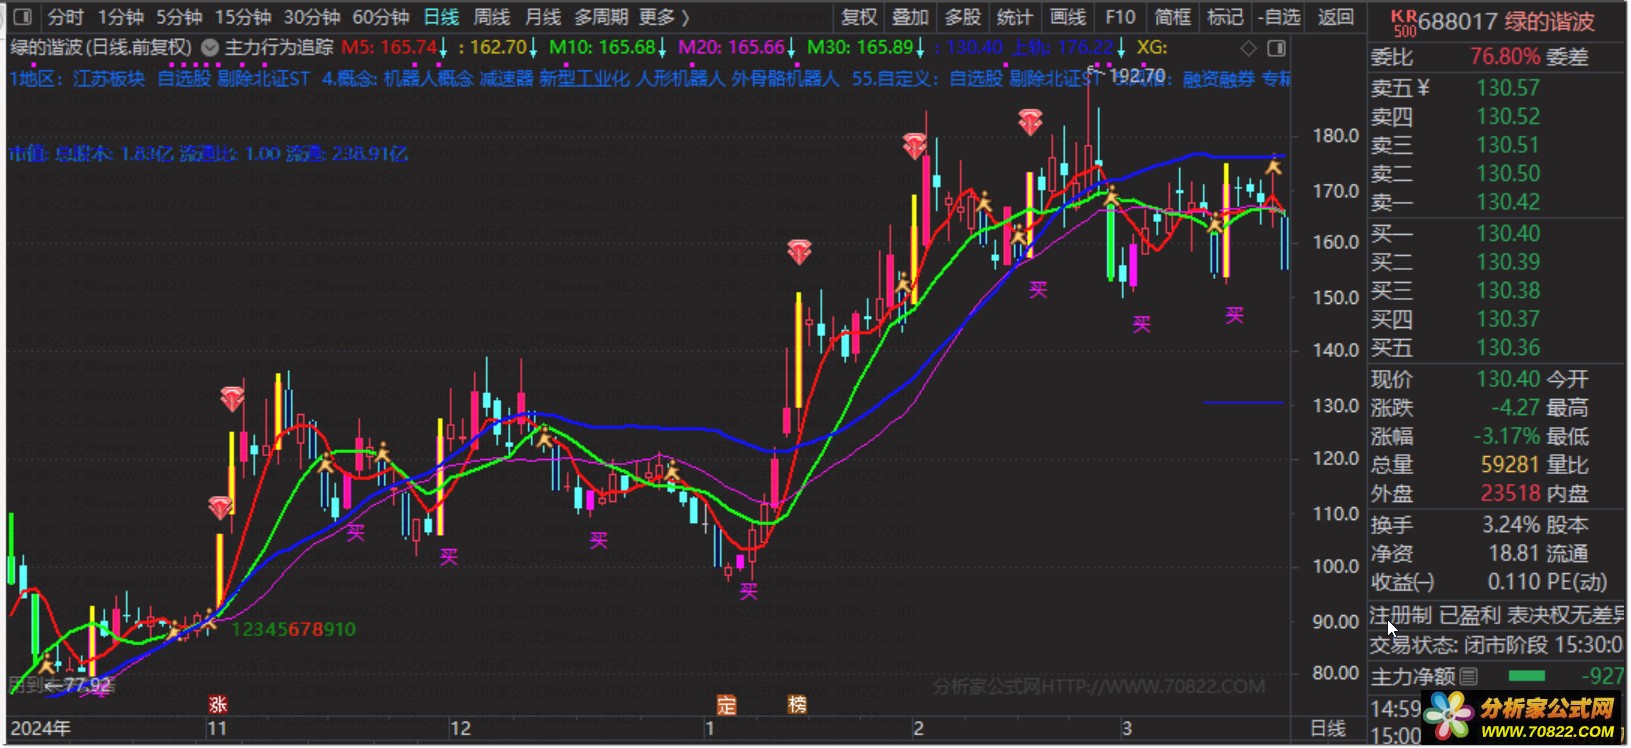
Task: Click the 买五 price 130.36
Action: (x=1508, y=348)
